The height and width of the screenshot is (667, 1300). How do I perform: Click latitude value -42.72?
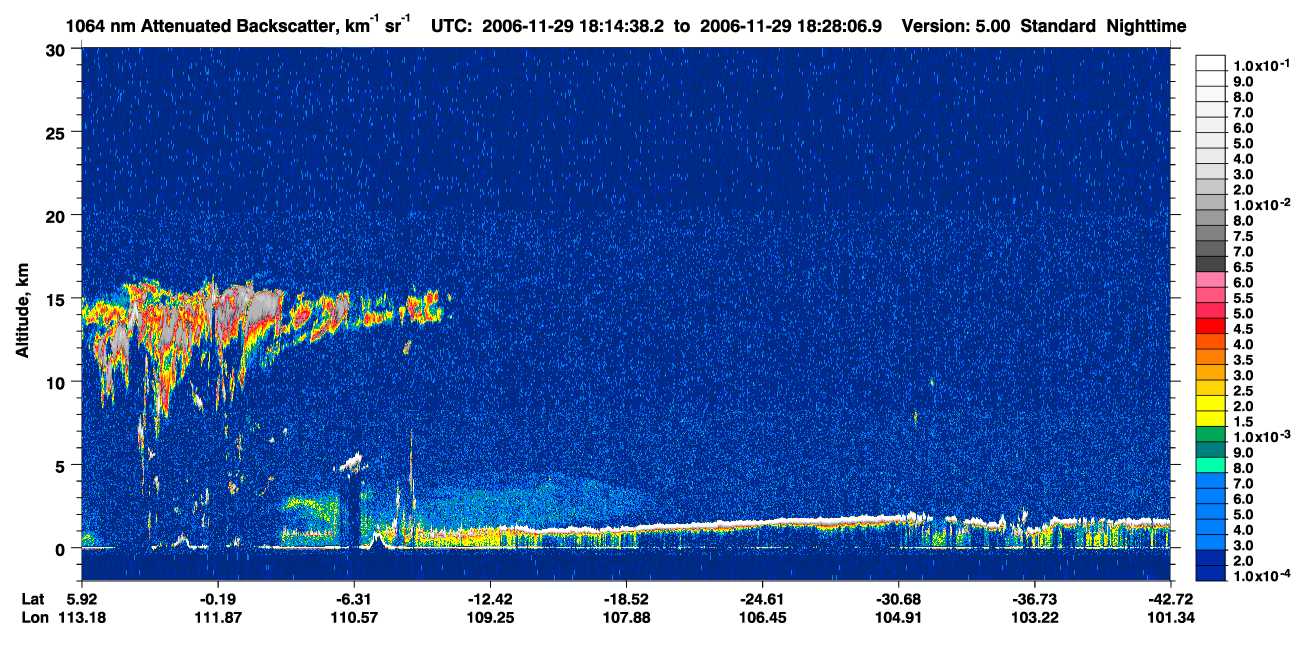pos(1171,598)
